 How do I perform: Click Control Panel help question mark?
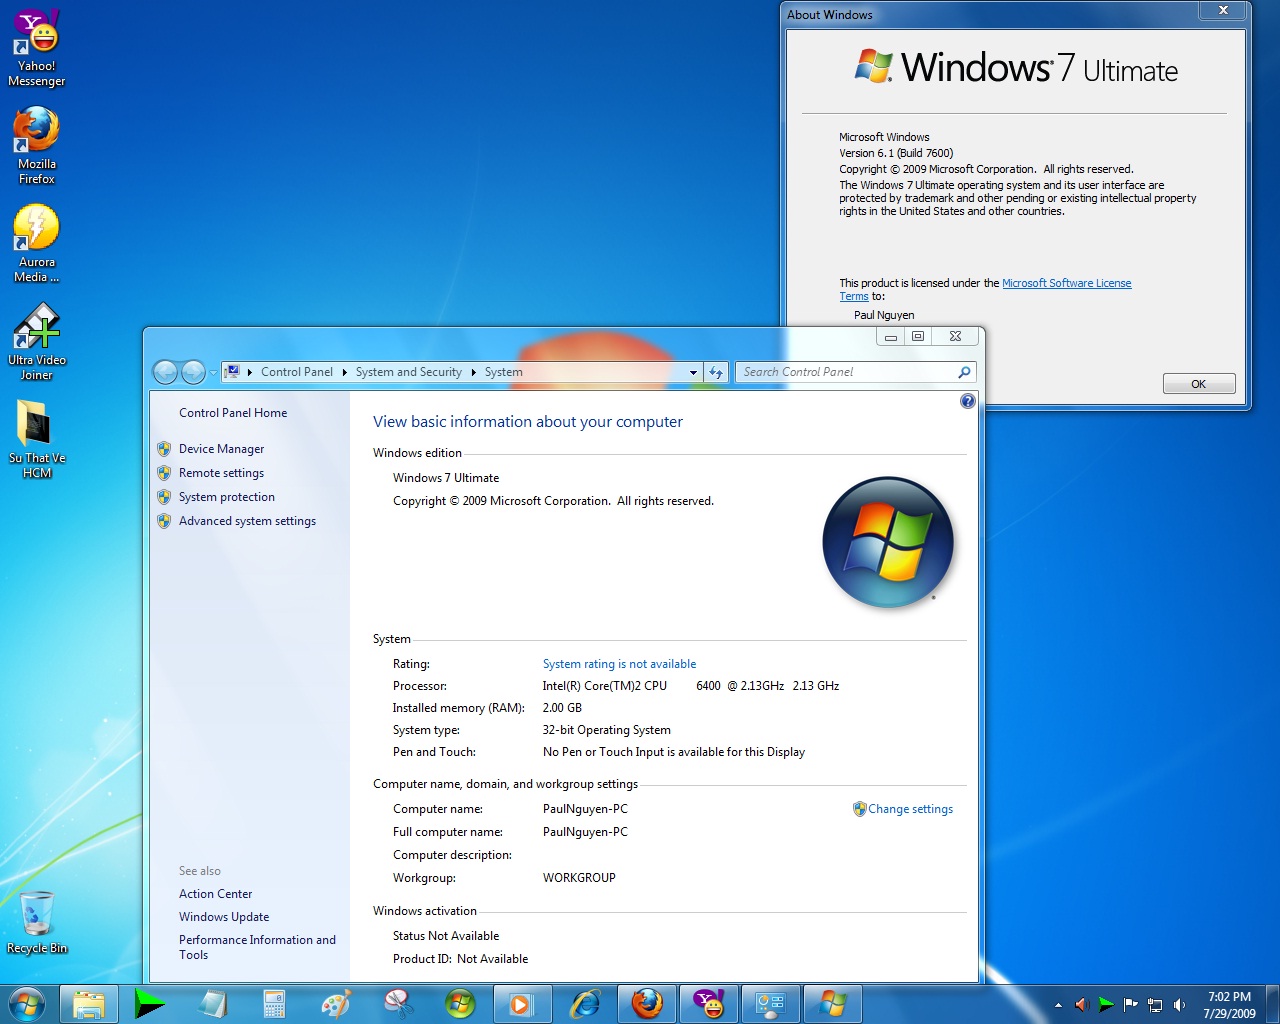pos(967,401)
